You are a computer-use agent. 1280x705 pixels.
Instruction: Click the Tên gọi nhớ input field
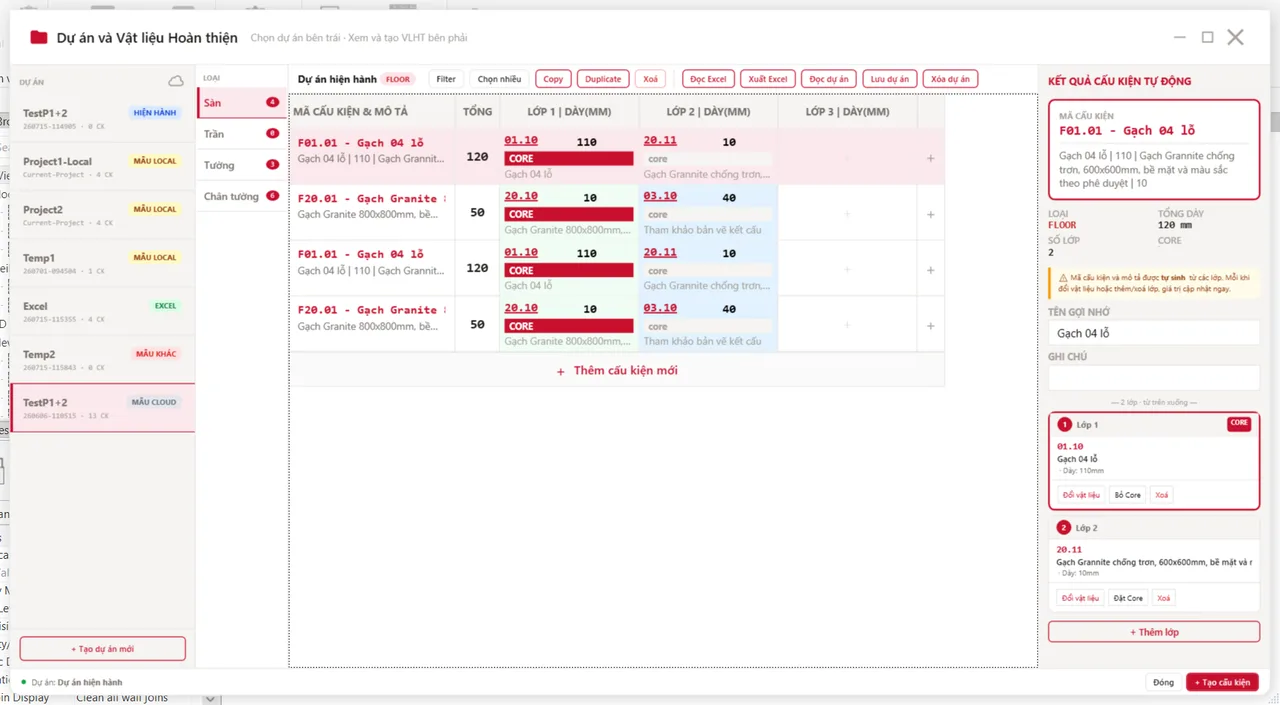[x=1154, y=333]
